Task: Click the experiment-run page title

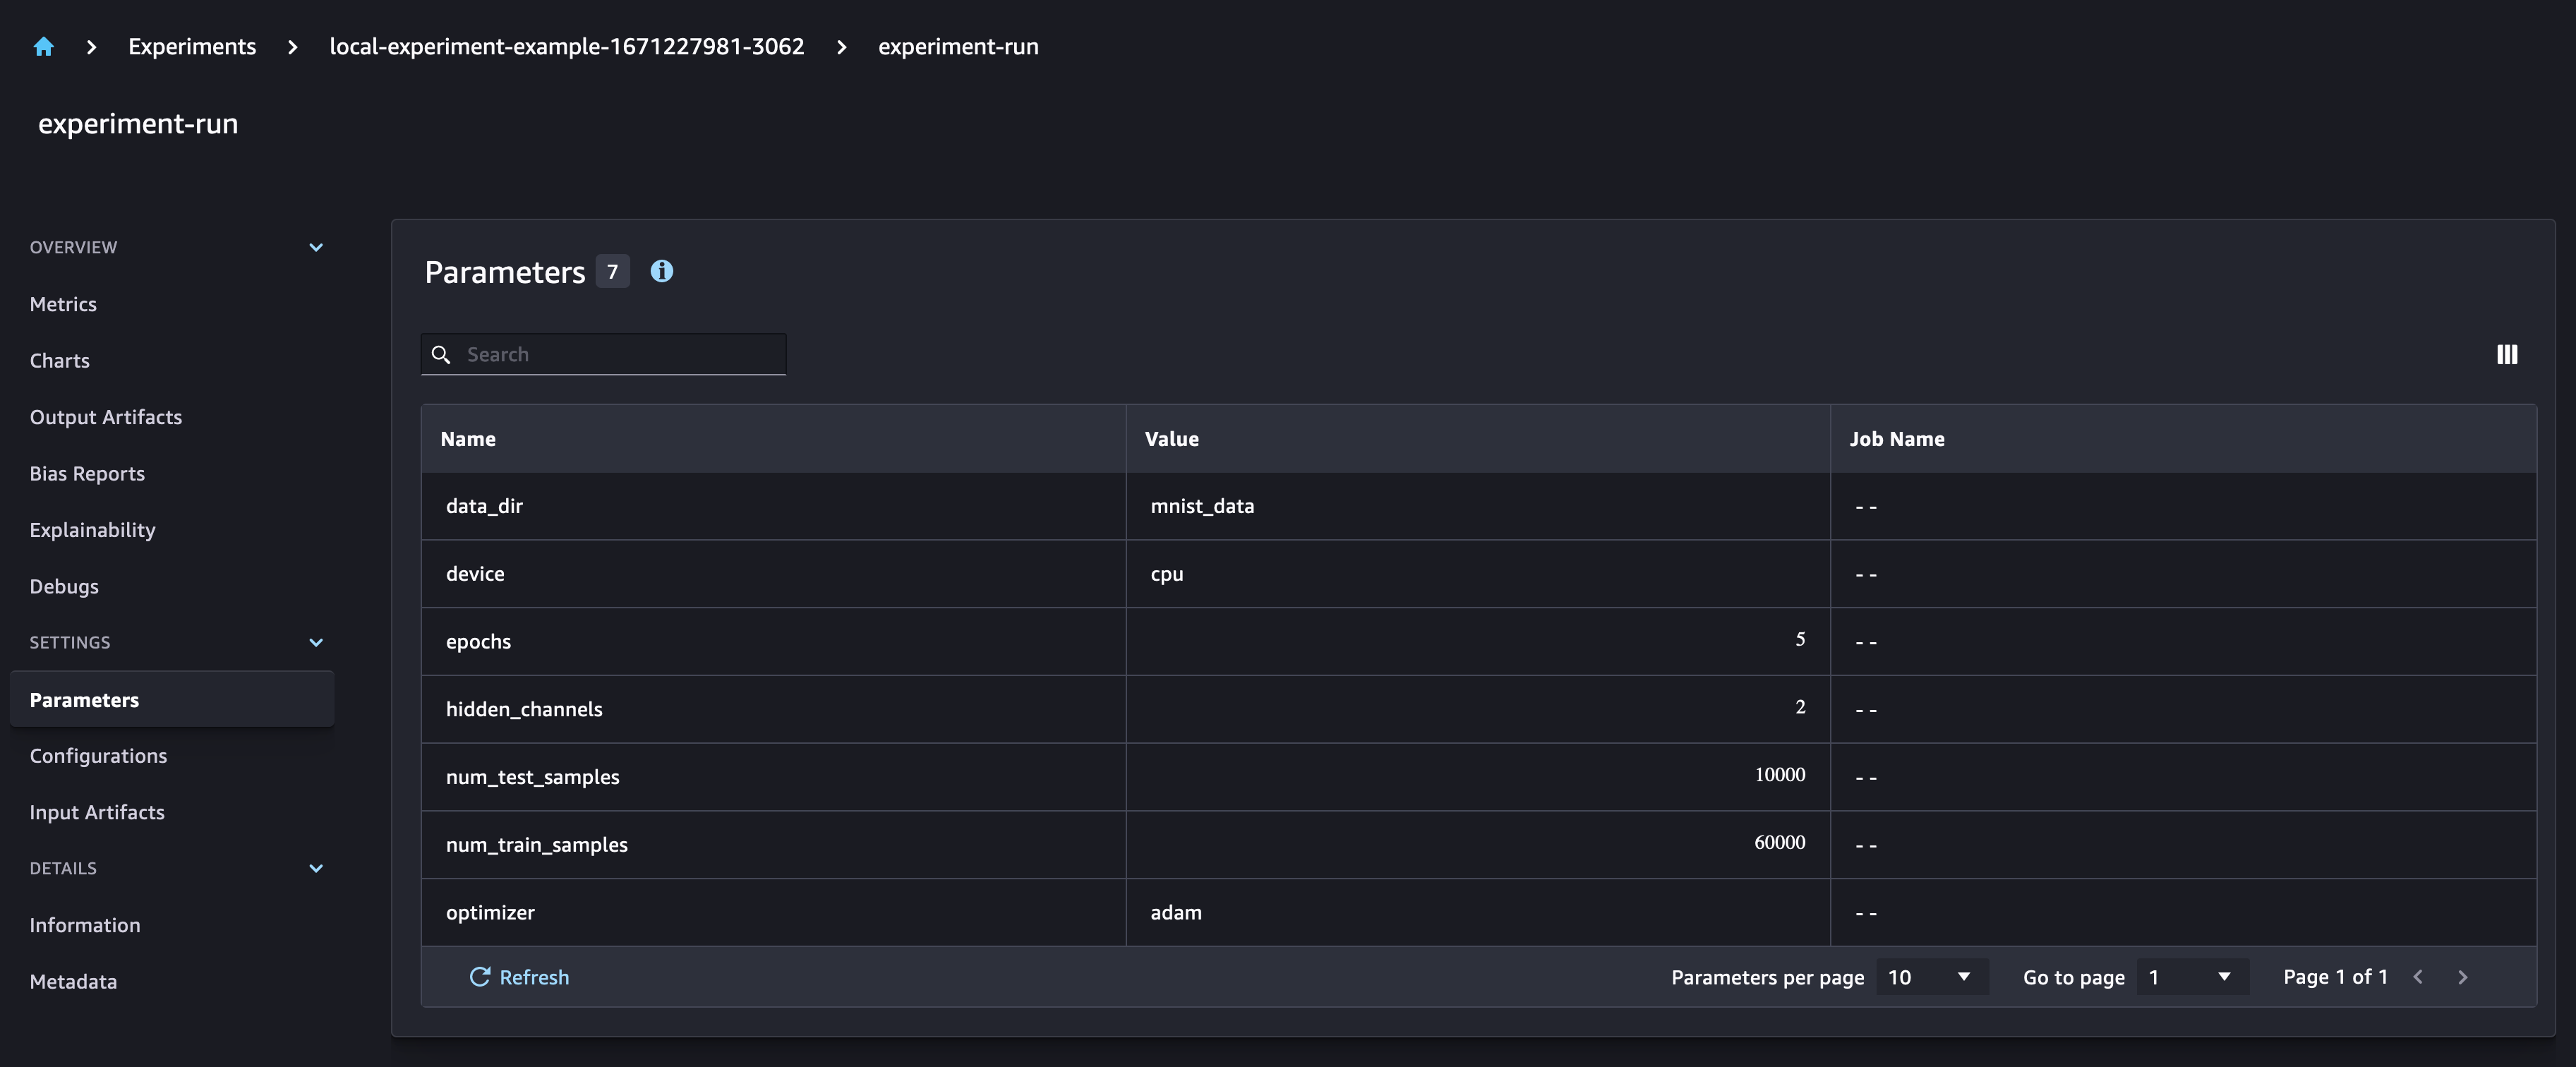Action: point(138,124)
